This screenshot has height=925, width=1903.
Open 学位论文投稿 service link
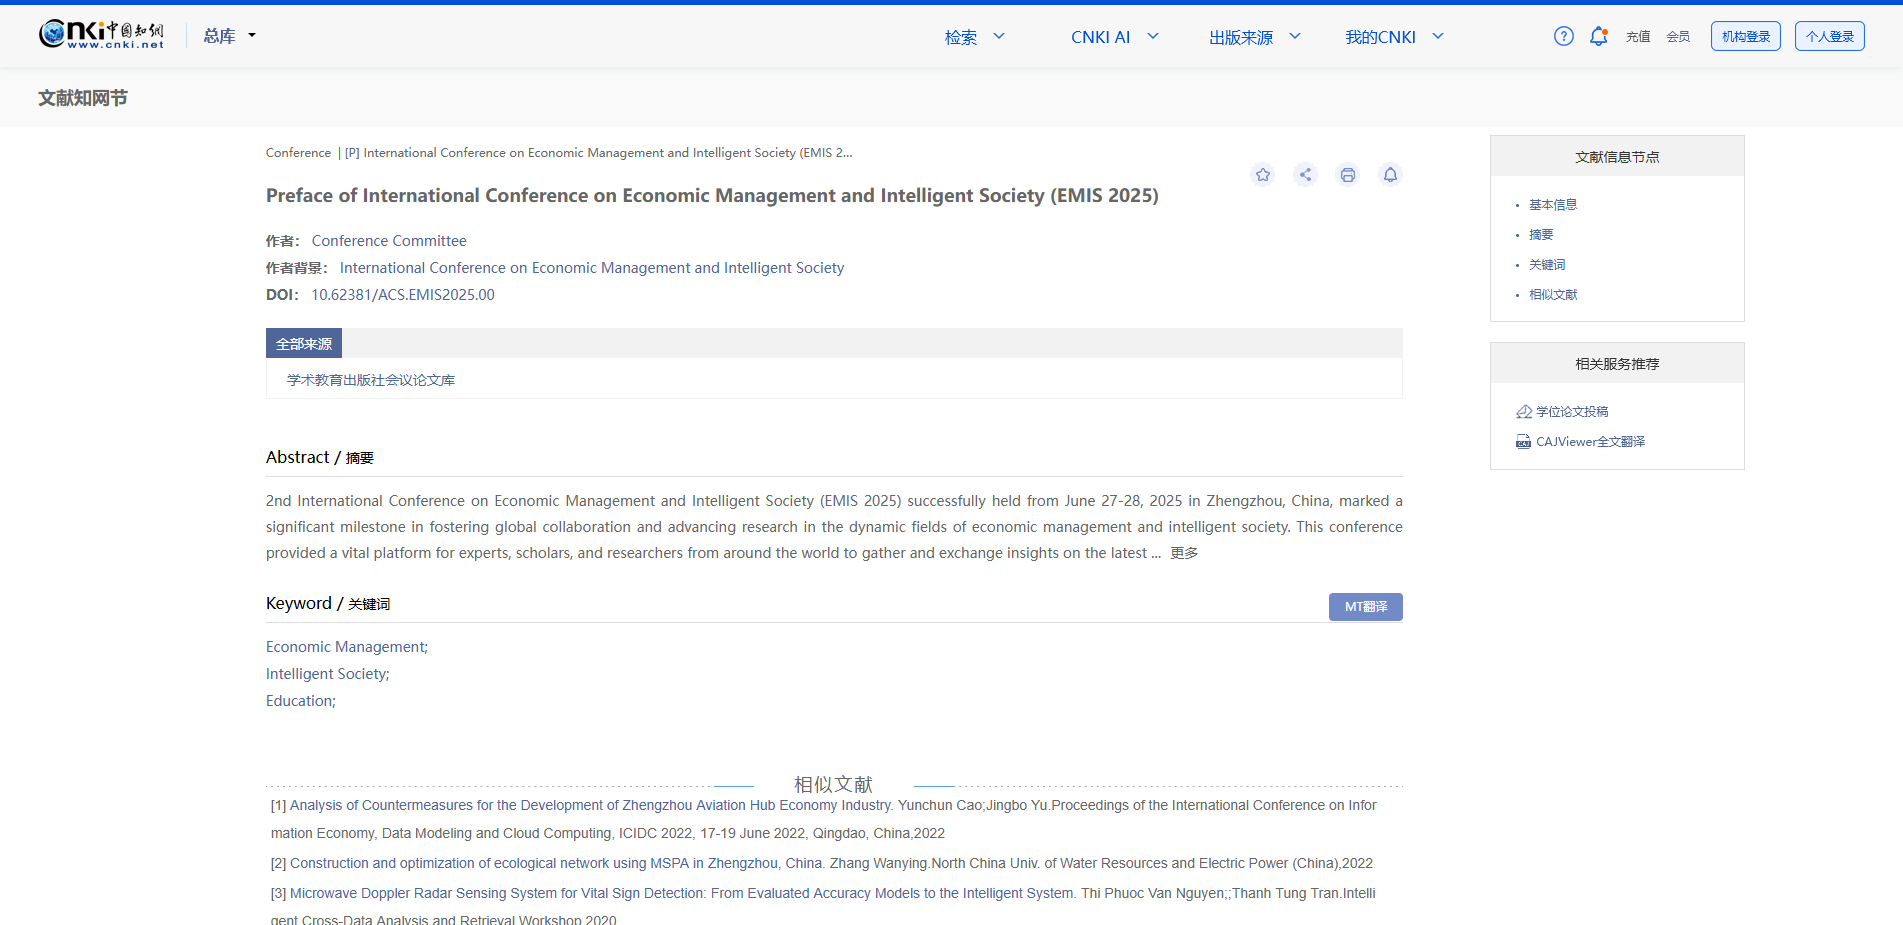point(1572,412)
